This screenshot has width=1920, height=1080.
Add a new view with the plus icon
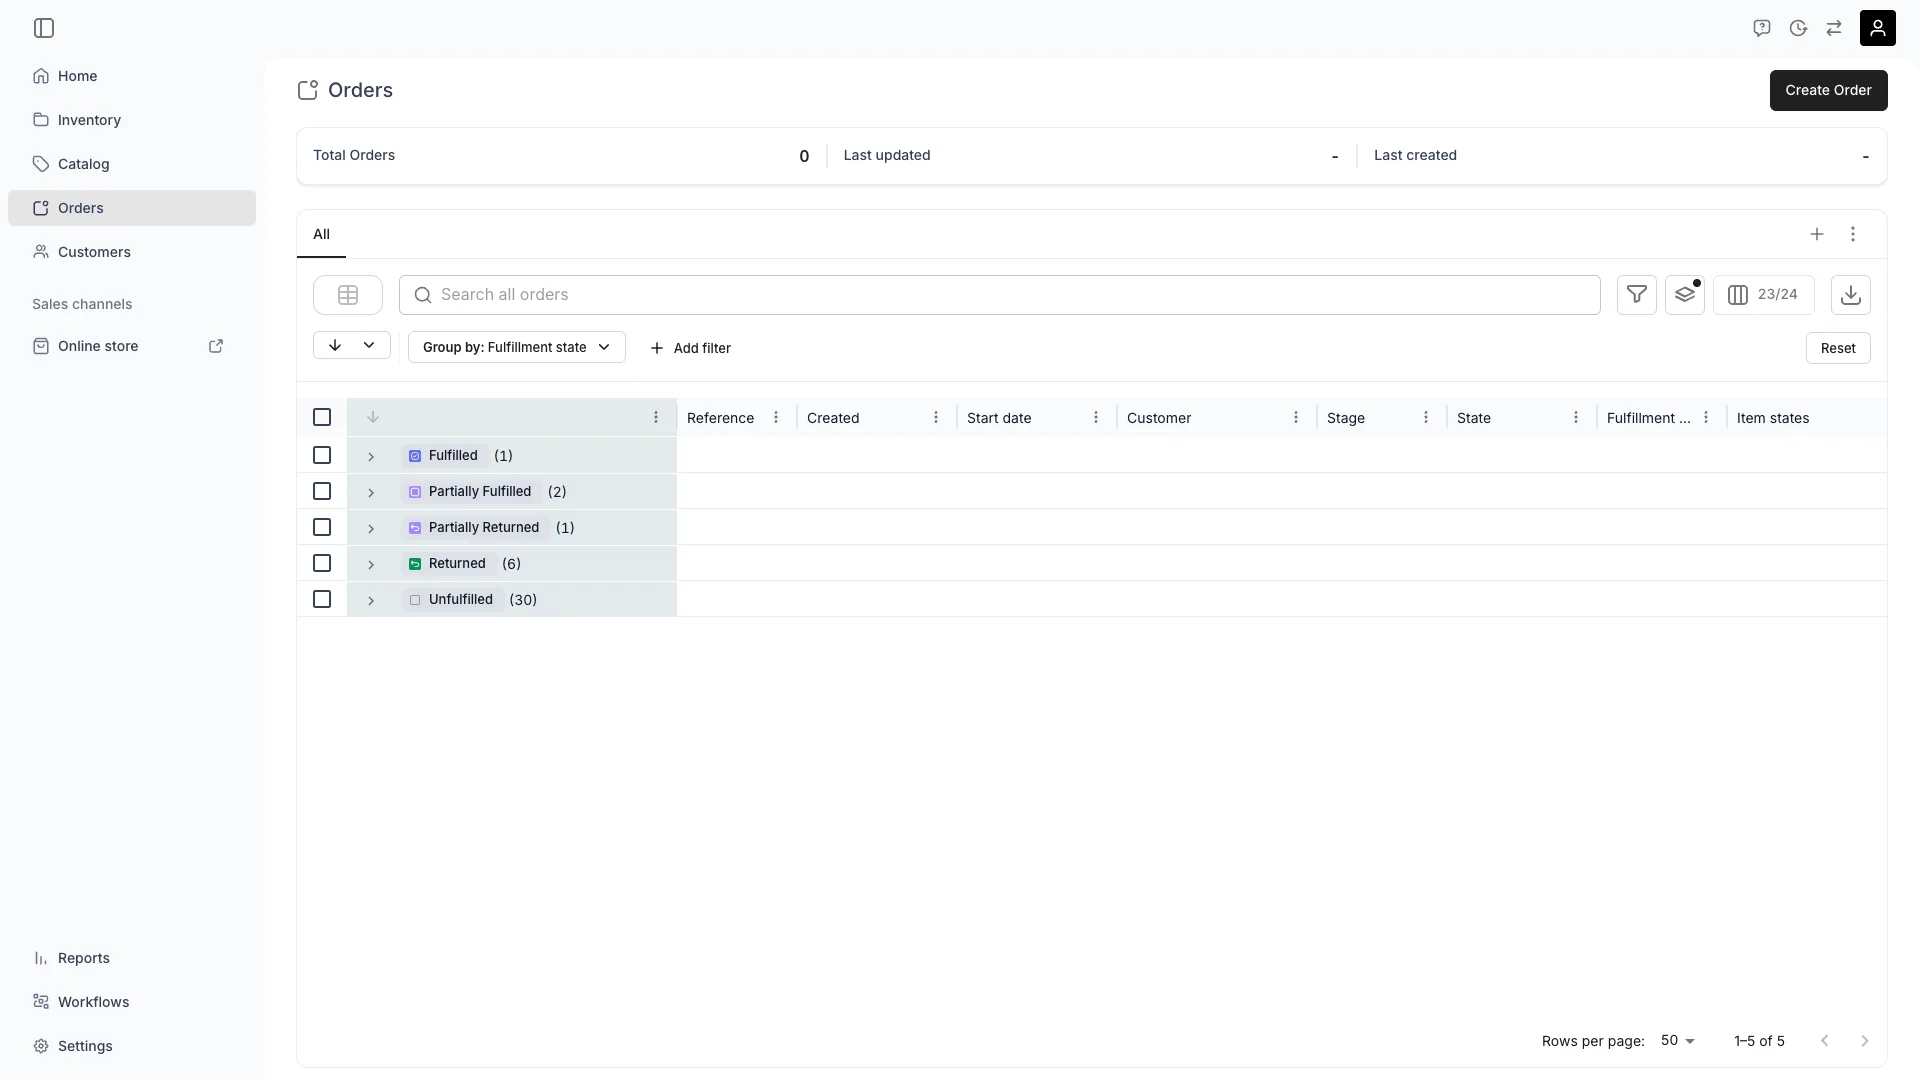1817,234
